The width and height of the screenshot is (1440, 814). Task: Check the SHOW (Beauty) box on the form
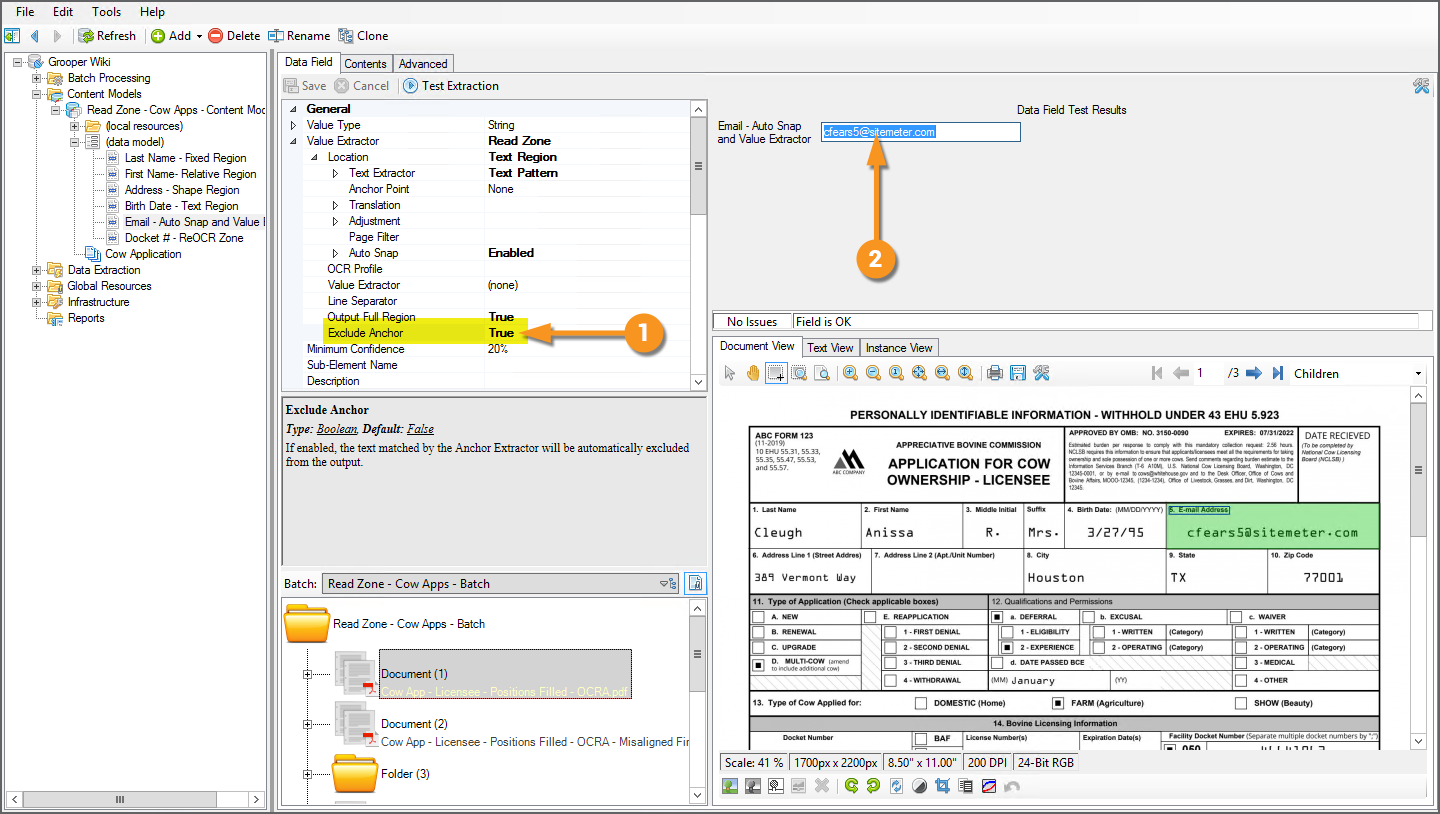pos(1240,703)
